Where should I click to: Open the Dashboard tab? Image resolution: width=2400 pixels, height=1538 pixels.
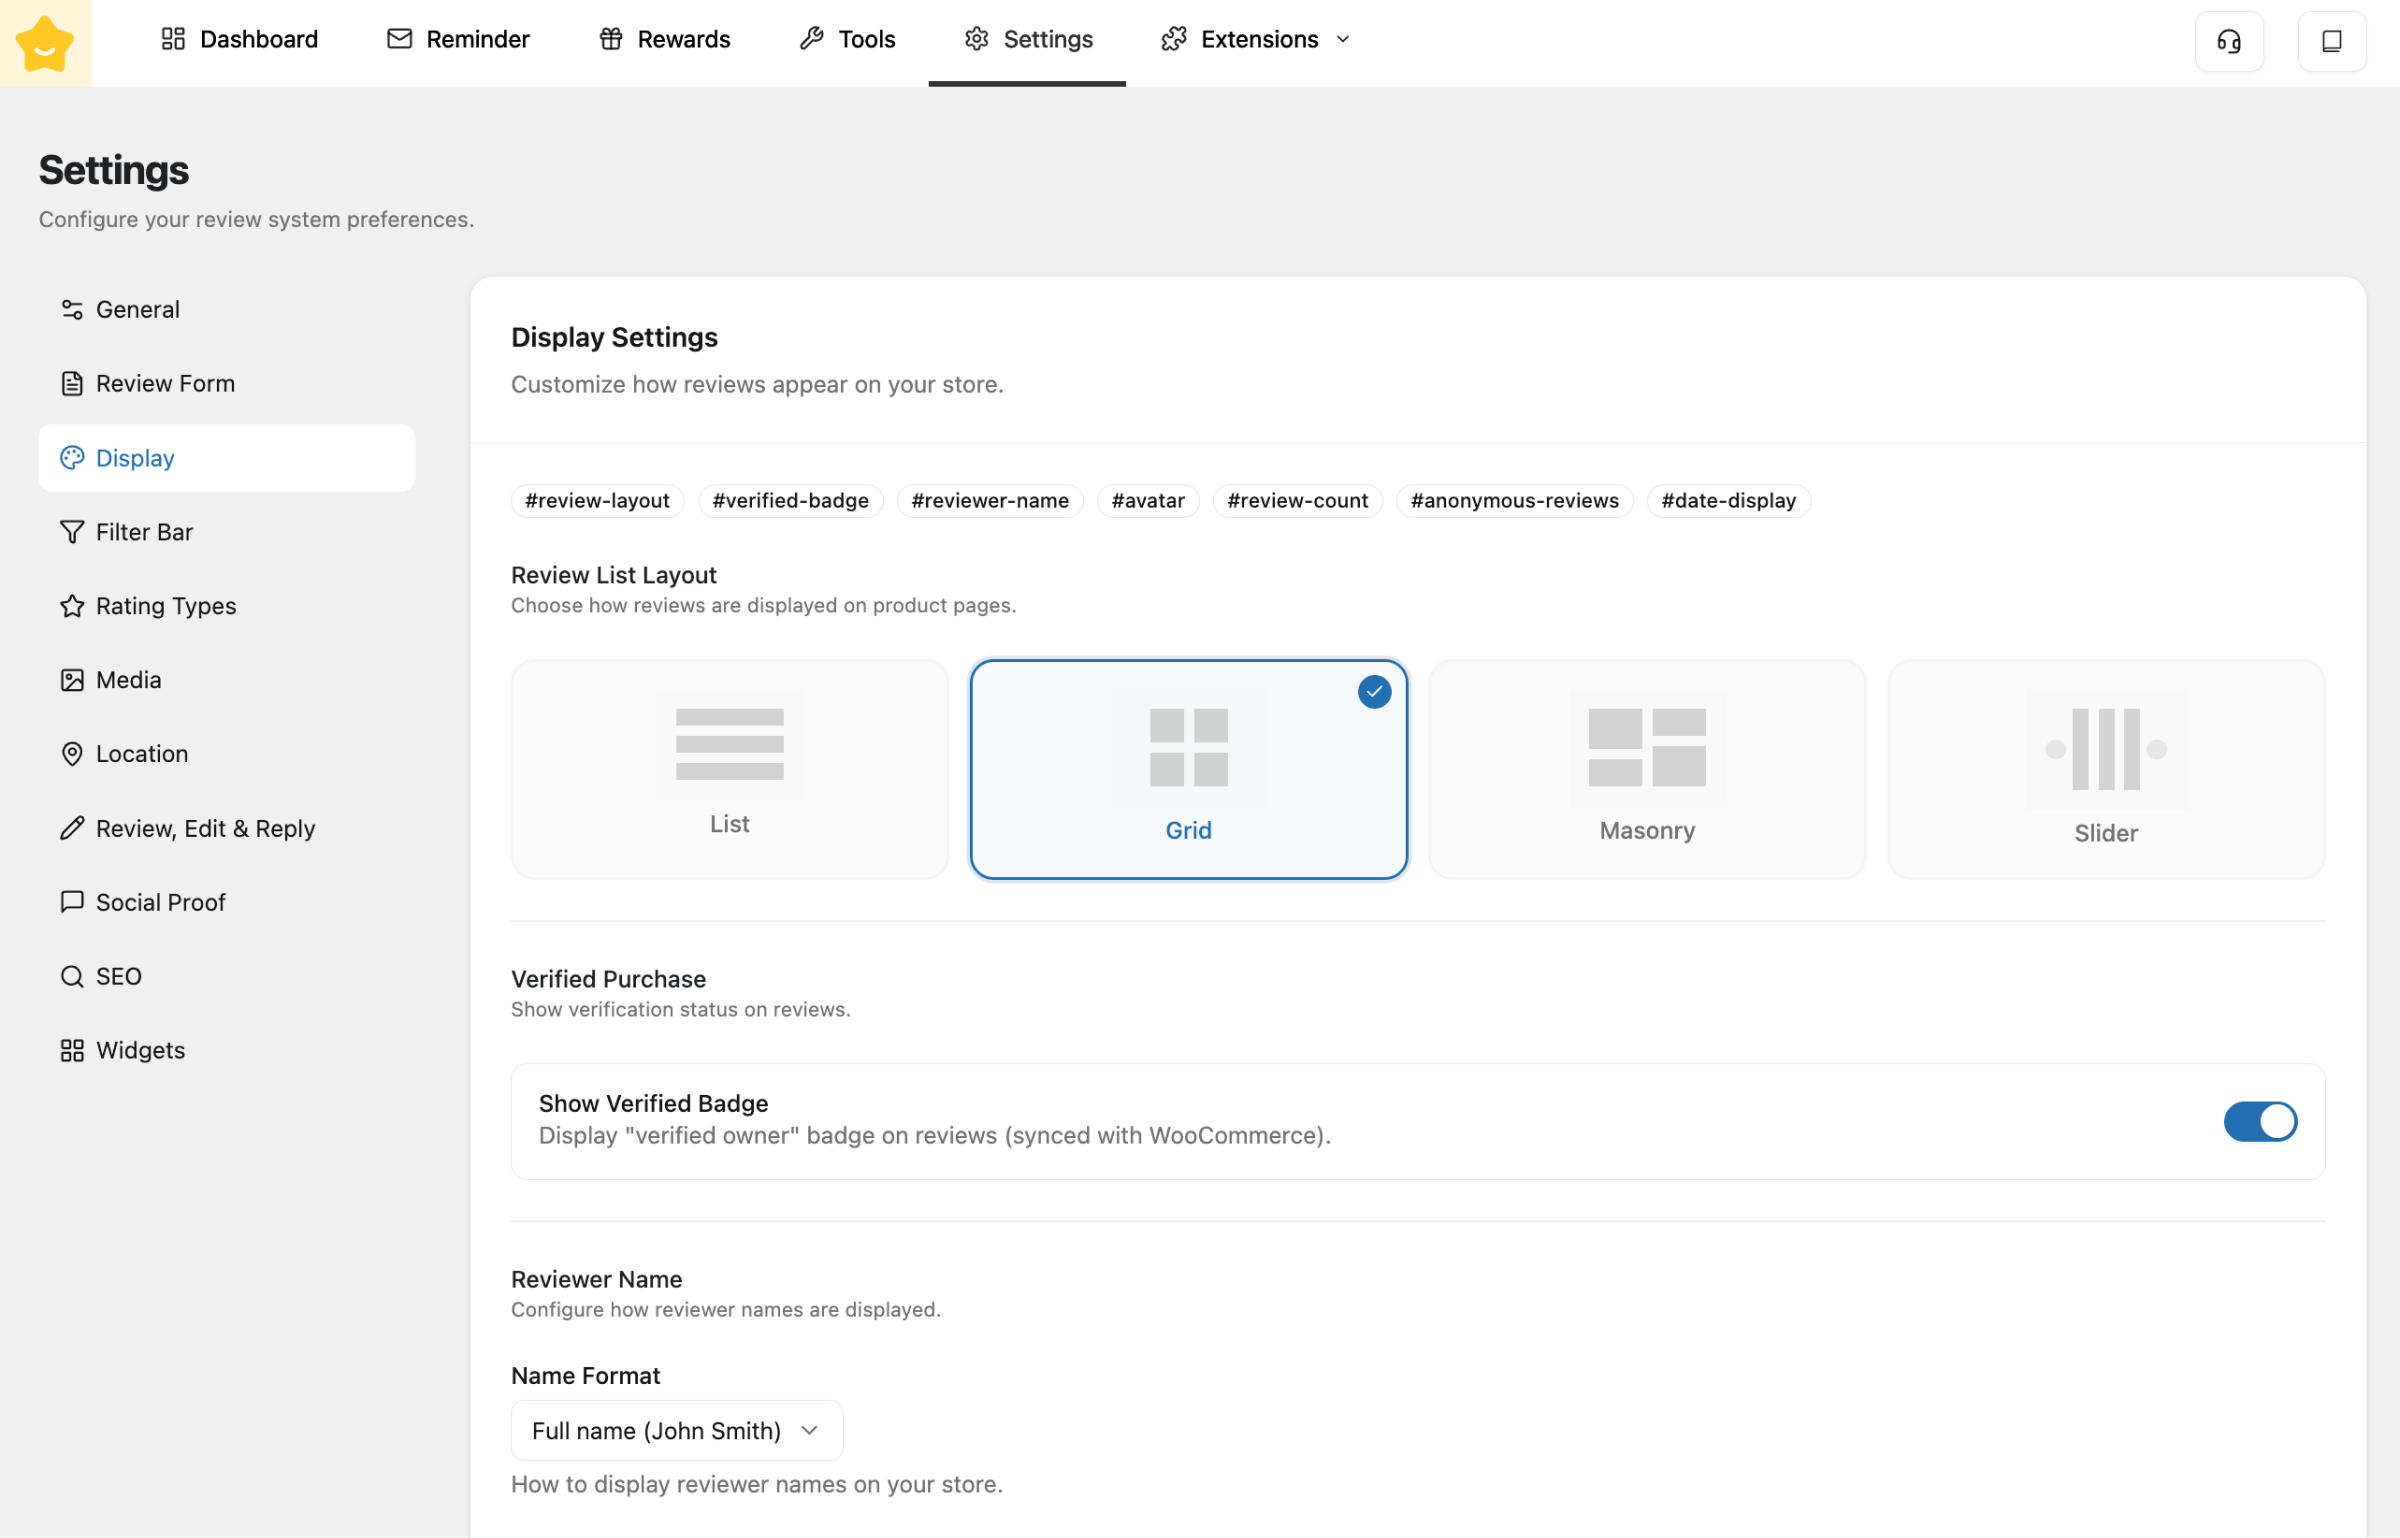click(x=240, y=39)
